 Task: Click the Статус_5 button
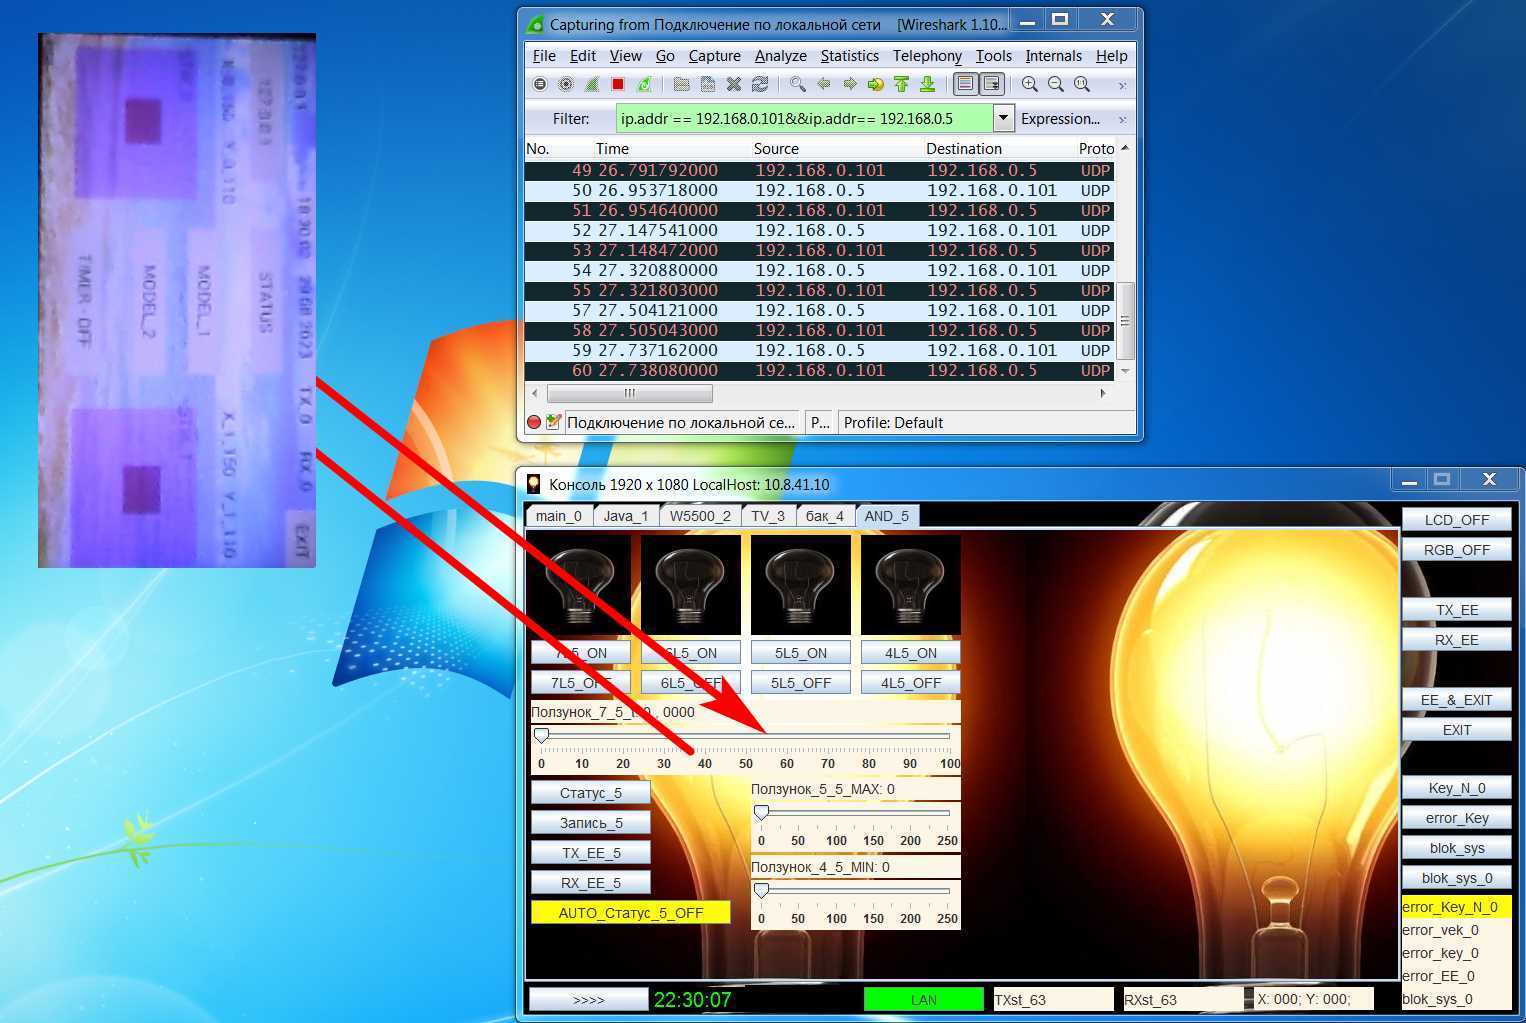590,793
